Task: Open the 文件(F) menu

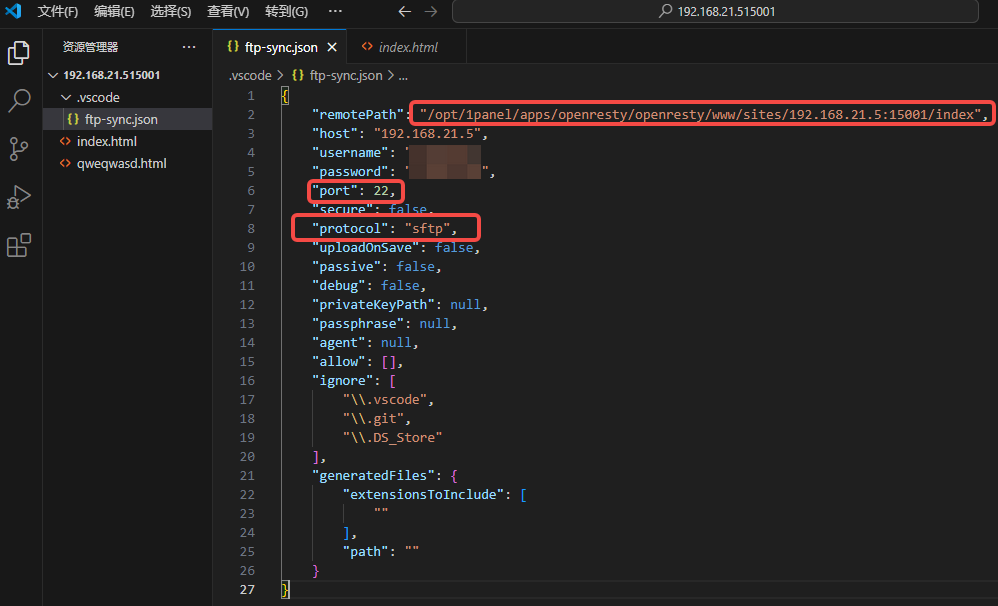Action: (57, 12)
